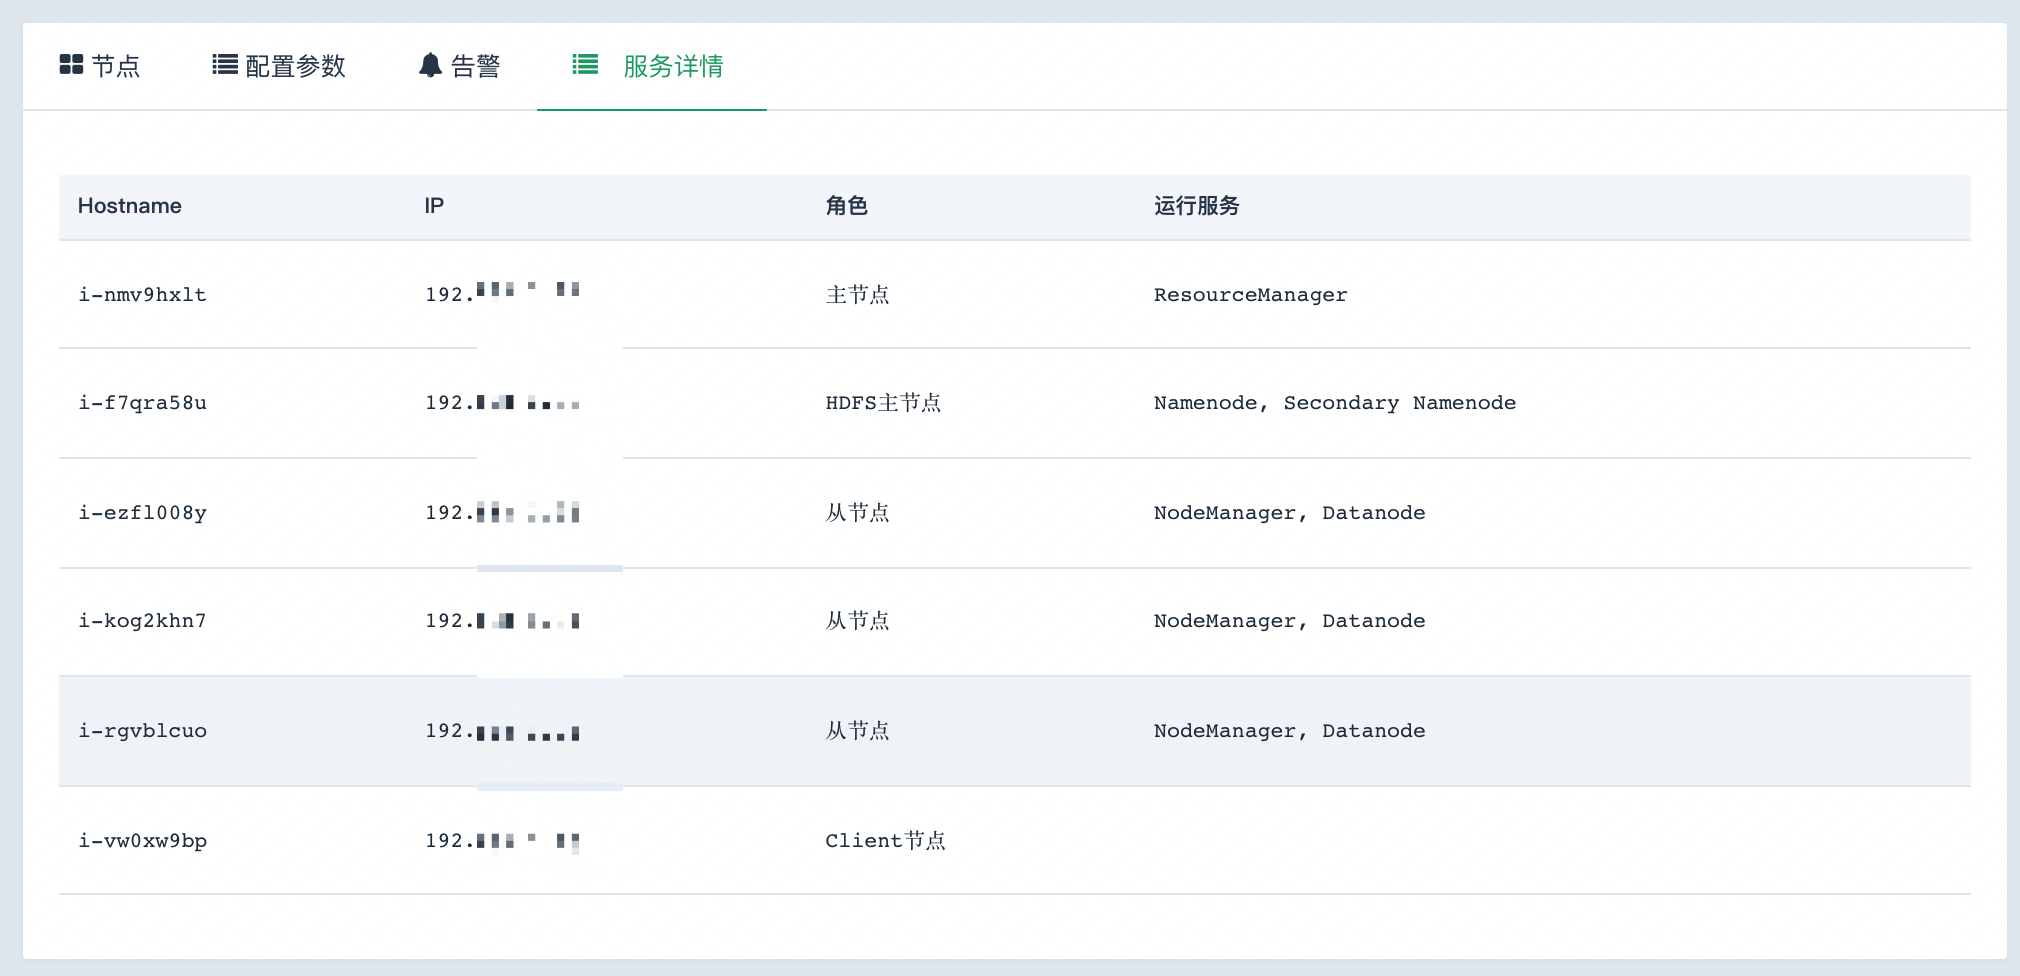
Task: Click 从节点 in the i-rgvblcuo row
Action: click(x=857, y=731)
